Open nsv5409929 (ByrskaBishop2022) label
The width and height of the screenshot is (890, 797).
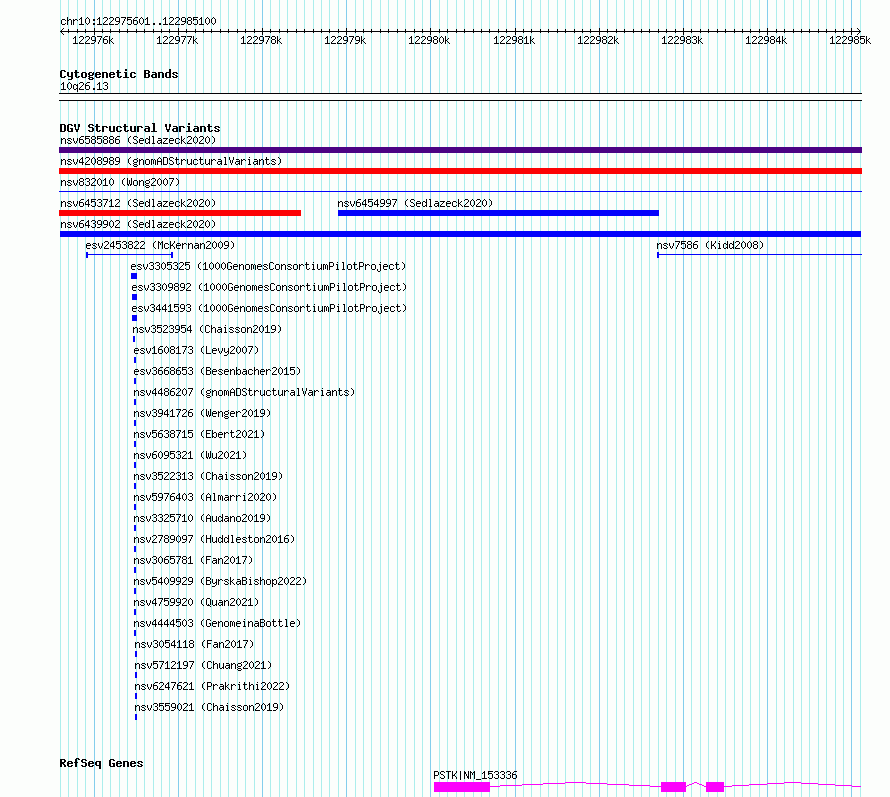click(x=220, y=581)
